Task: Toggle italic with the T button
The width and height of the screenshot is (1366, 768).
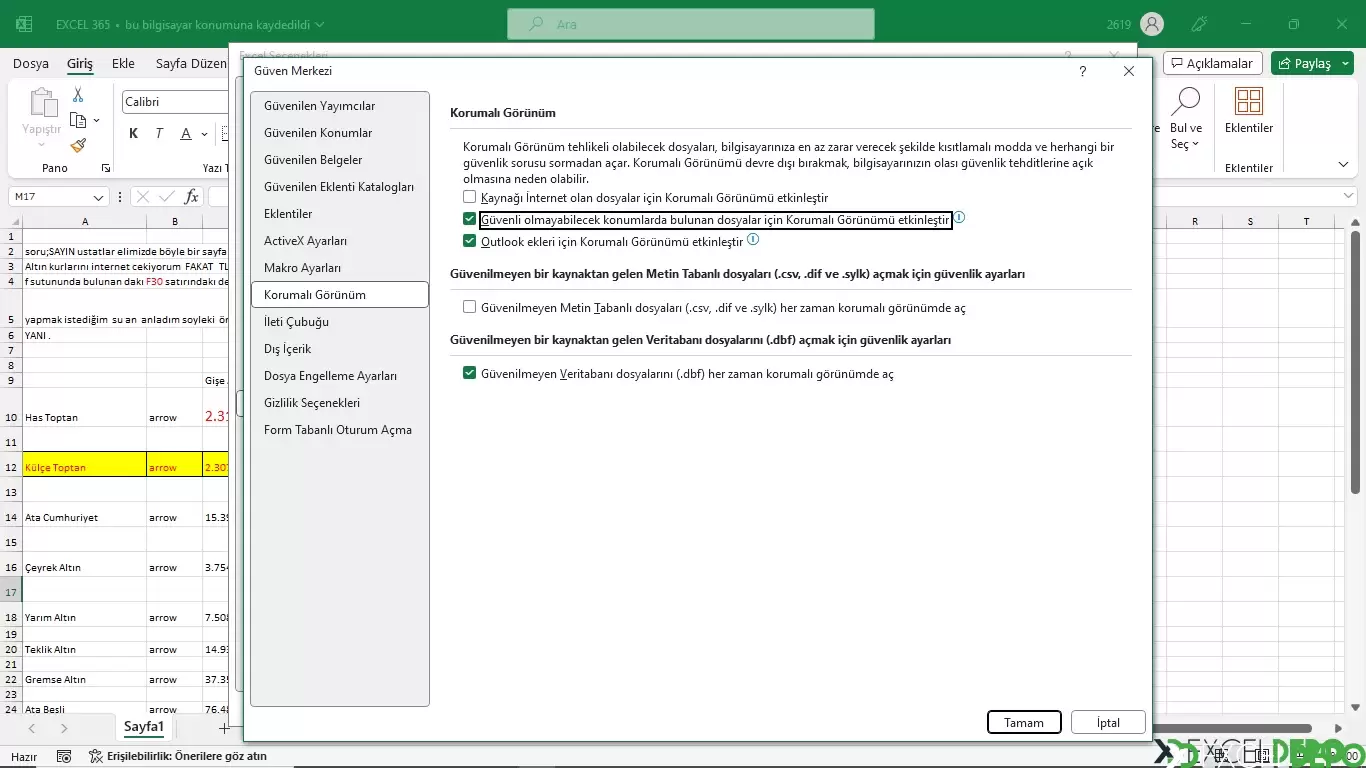Action: click(x=159, y=134)
